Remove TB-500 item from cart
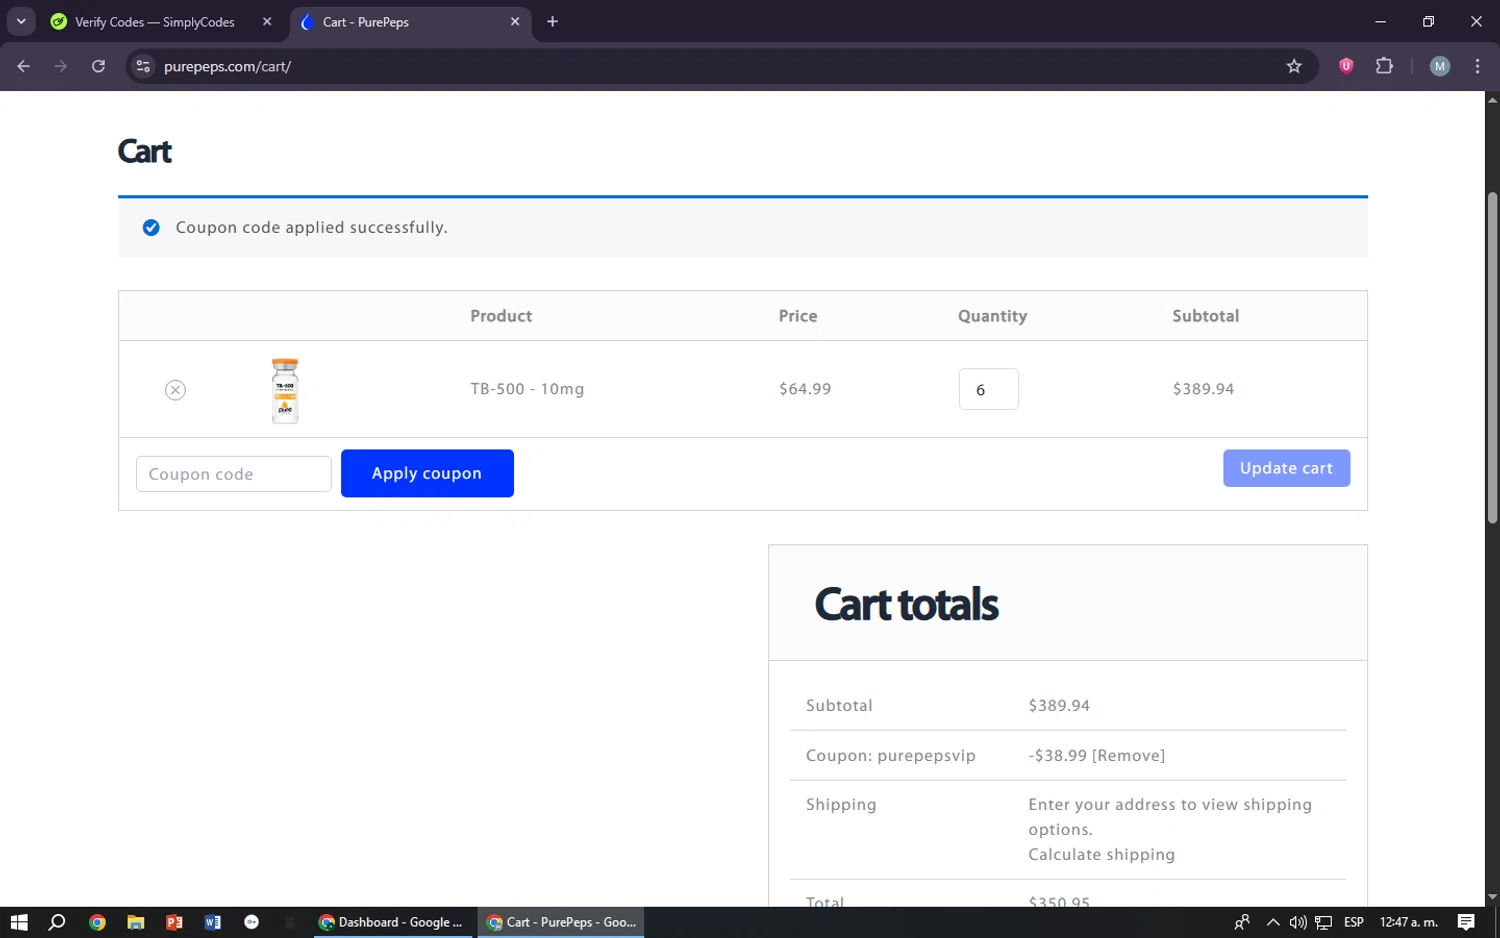Image resolution: width=1500 pixels, height=938 pixels. tap(175, 390)
